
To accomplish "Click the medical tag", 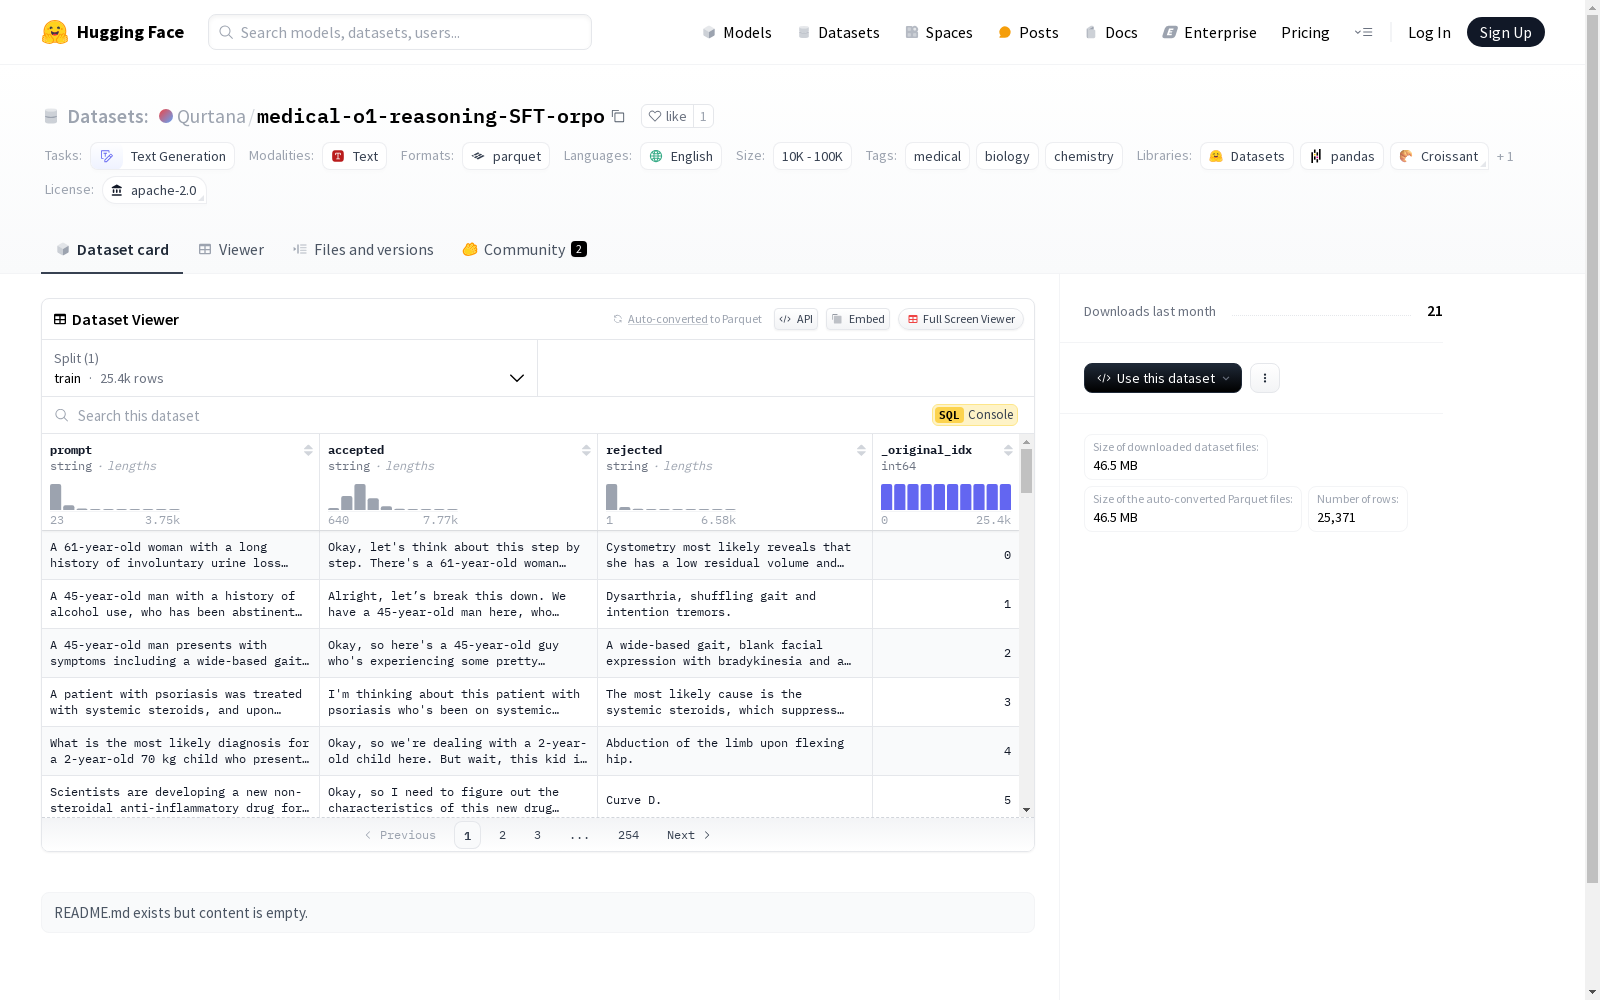I will tap(937, 156).
